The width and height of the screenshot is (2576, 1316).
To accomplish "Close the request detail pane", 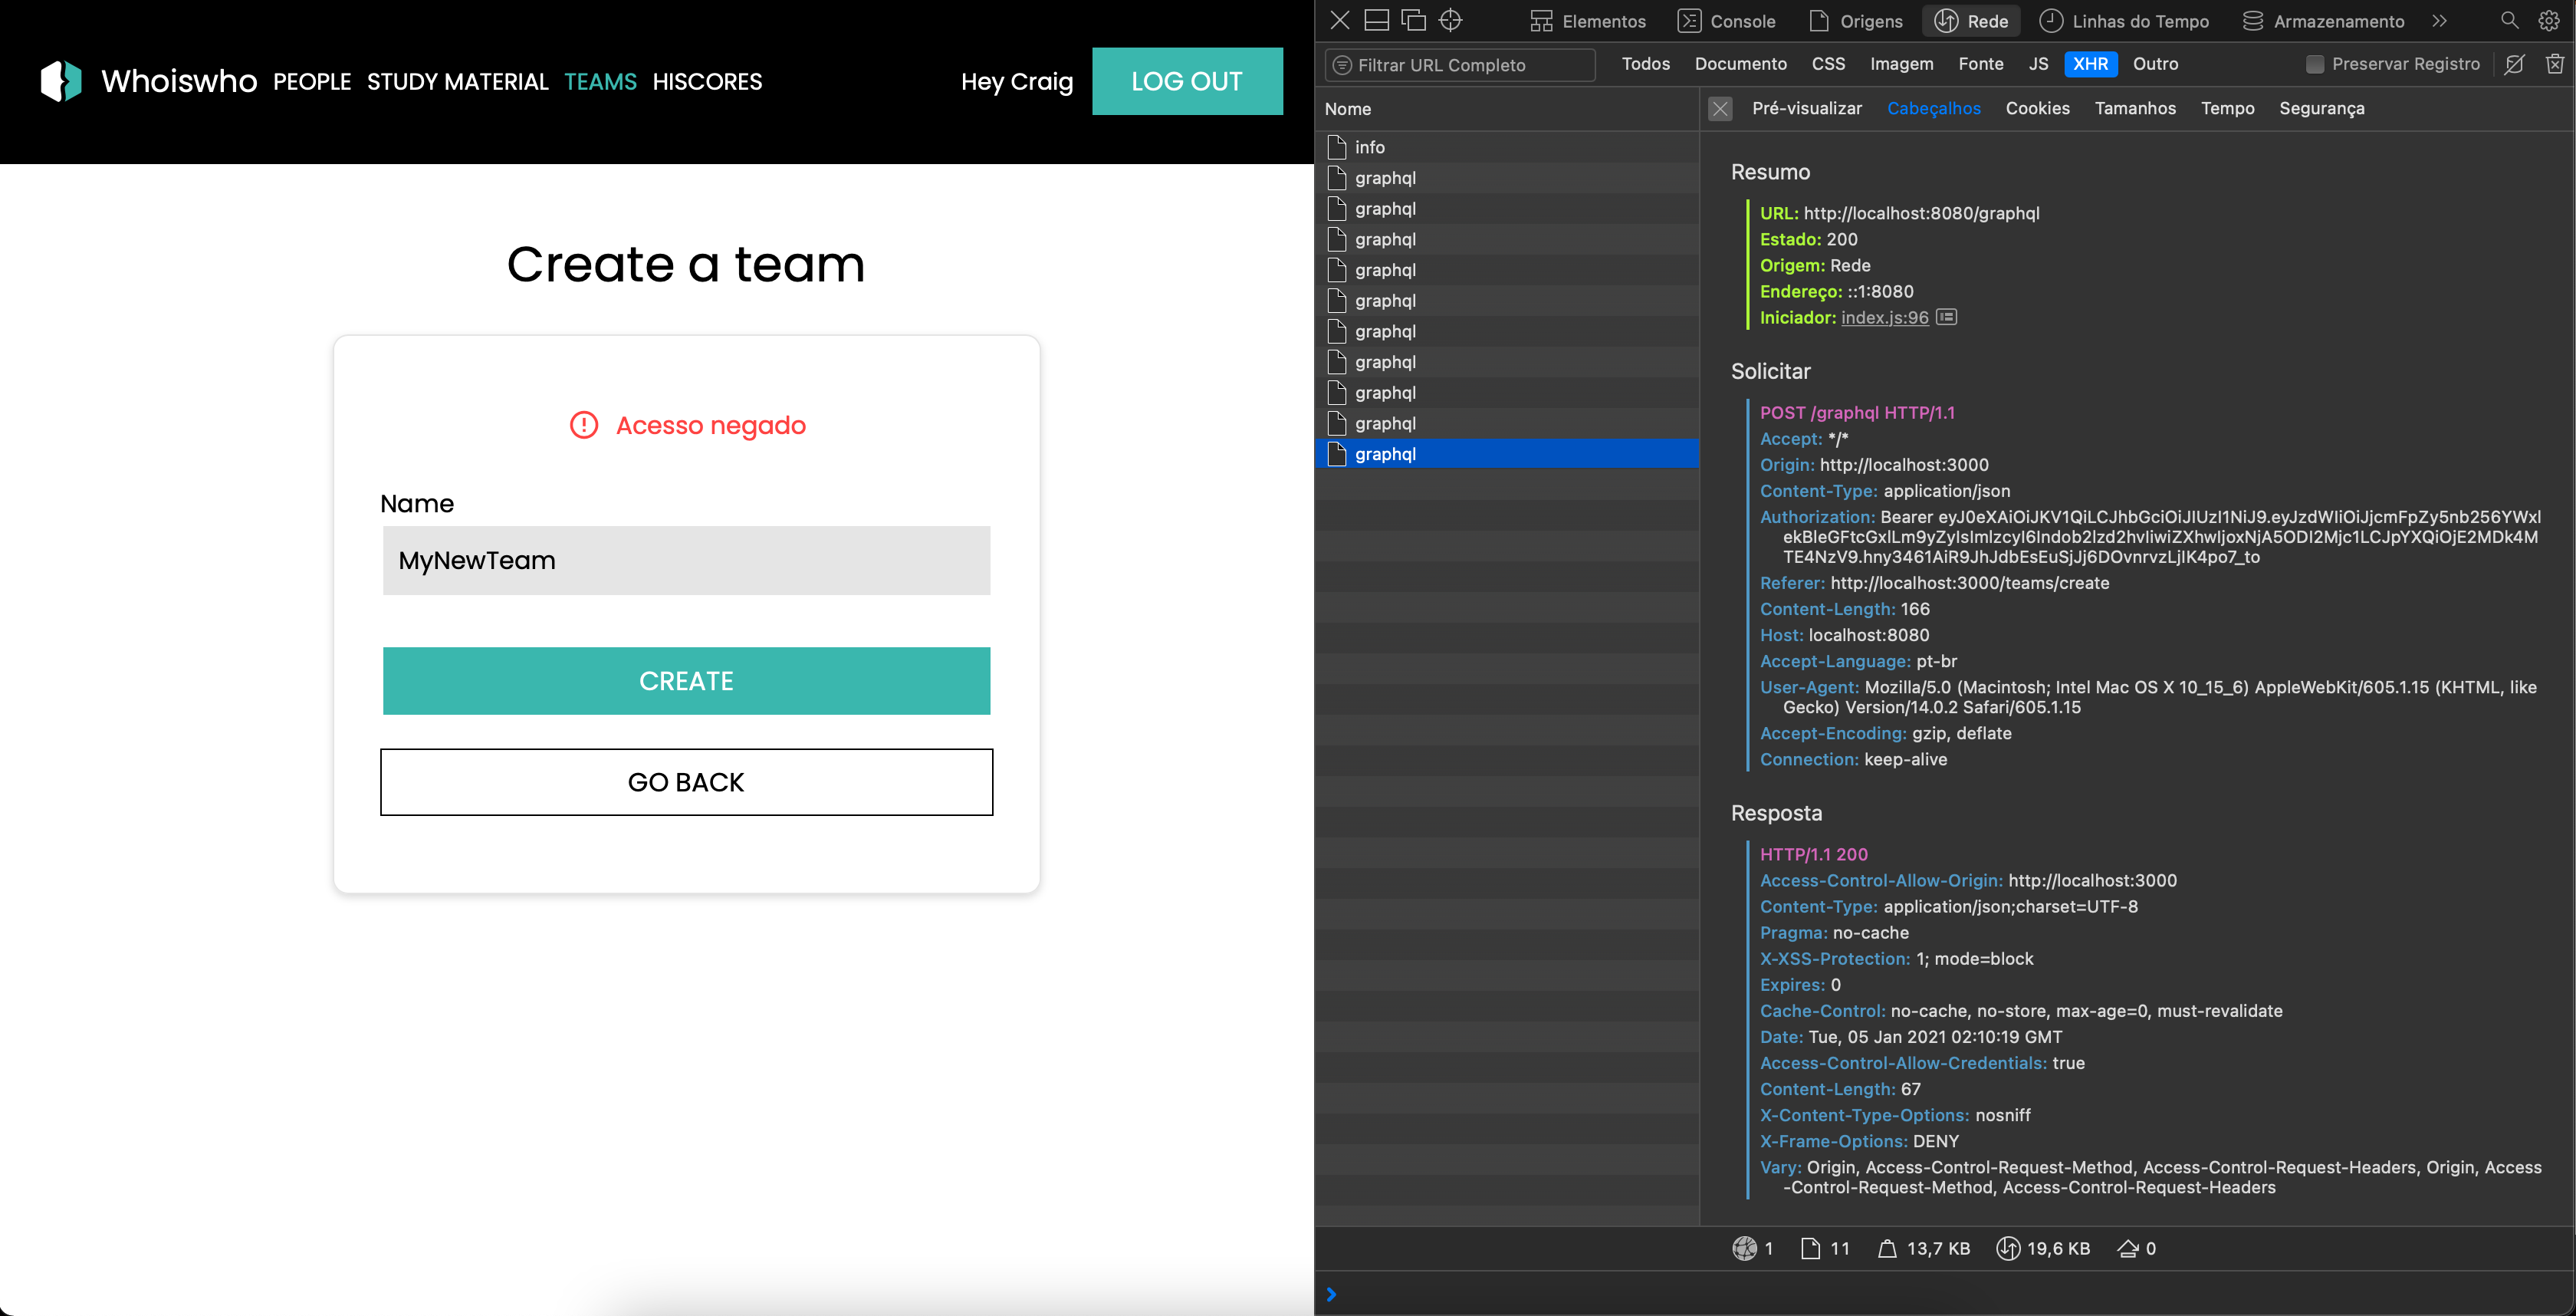I will [1720, 109].
